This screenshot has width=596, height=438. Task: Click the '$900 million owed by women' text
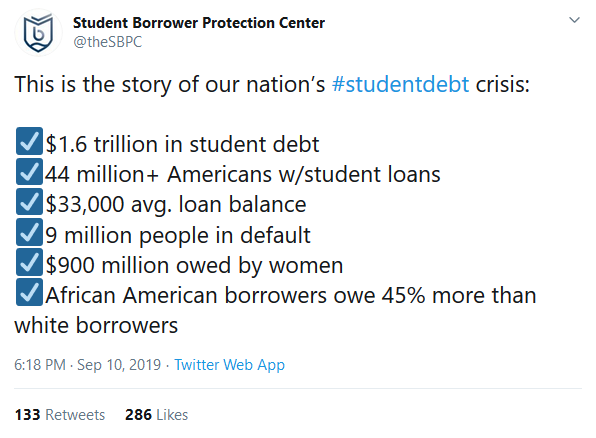[194, 265]
